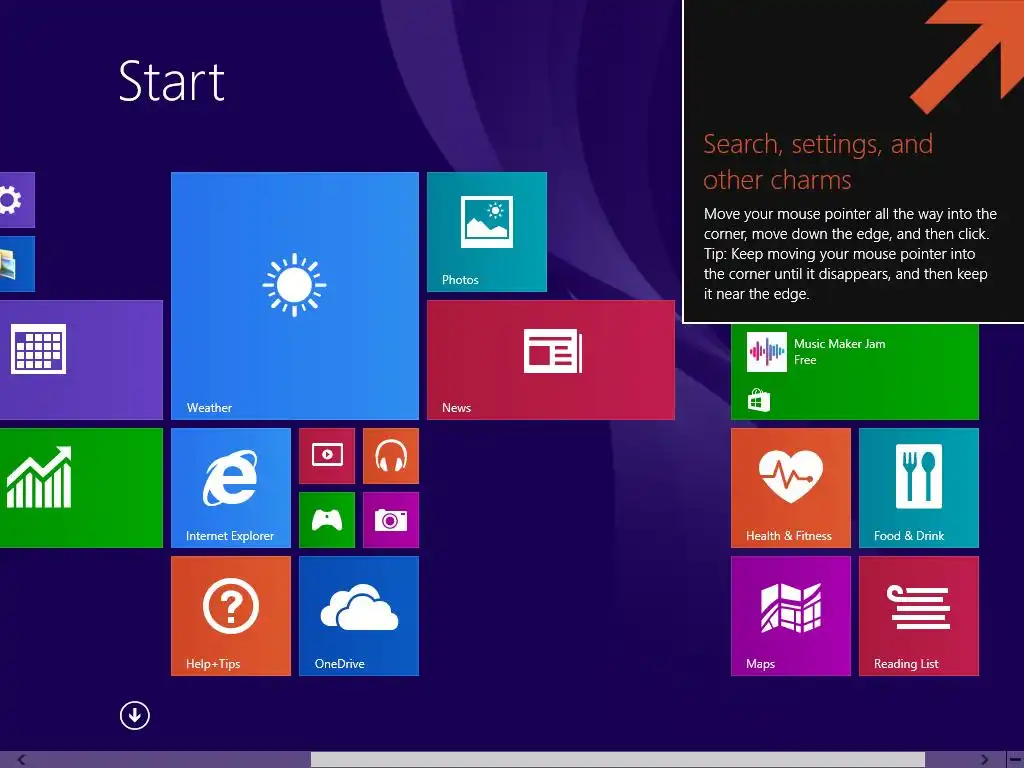
Task: Open the Calendar tile
Action: pyautogui.click(x=81, y=360)
